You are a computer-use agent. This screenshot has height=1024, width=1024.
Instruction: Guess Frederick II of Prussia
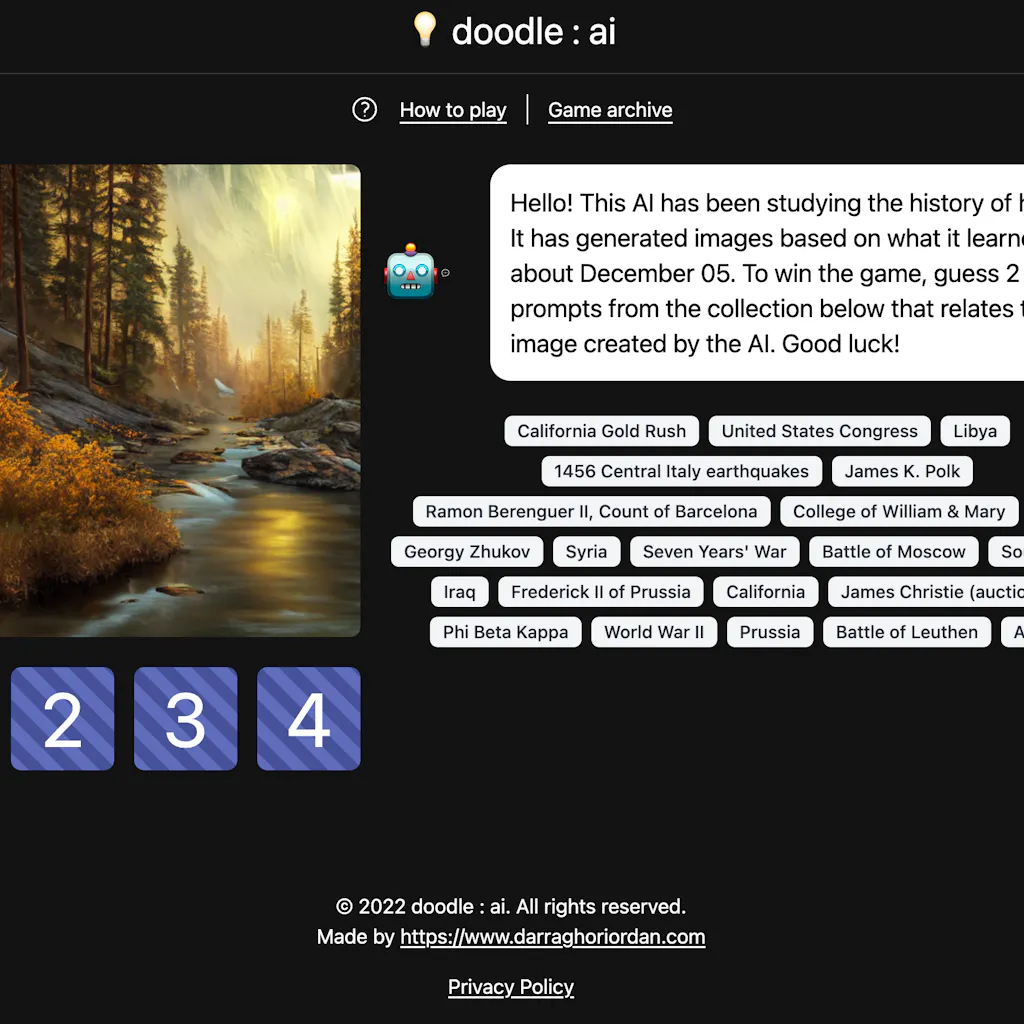(601, 592)
